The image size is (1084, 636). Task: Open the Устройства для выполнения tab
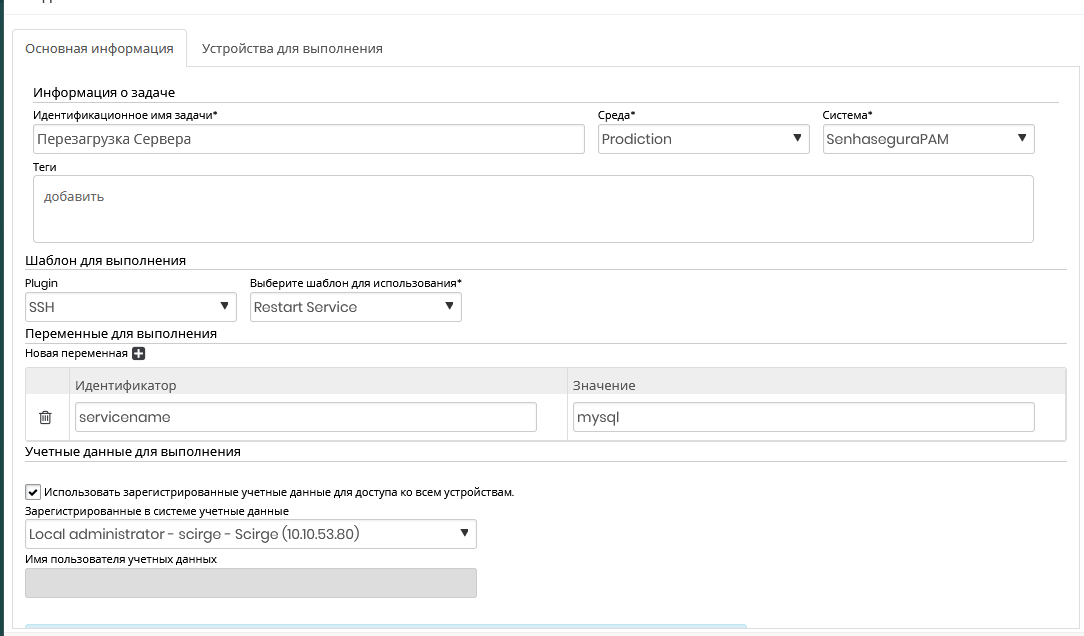coord(292,48)
